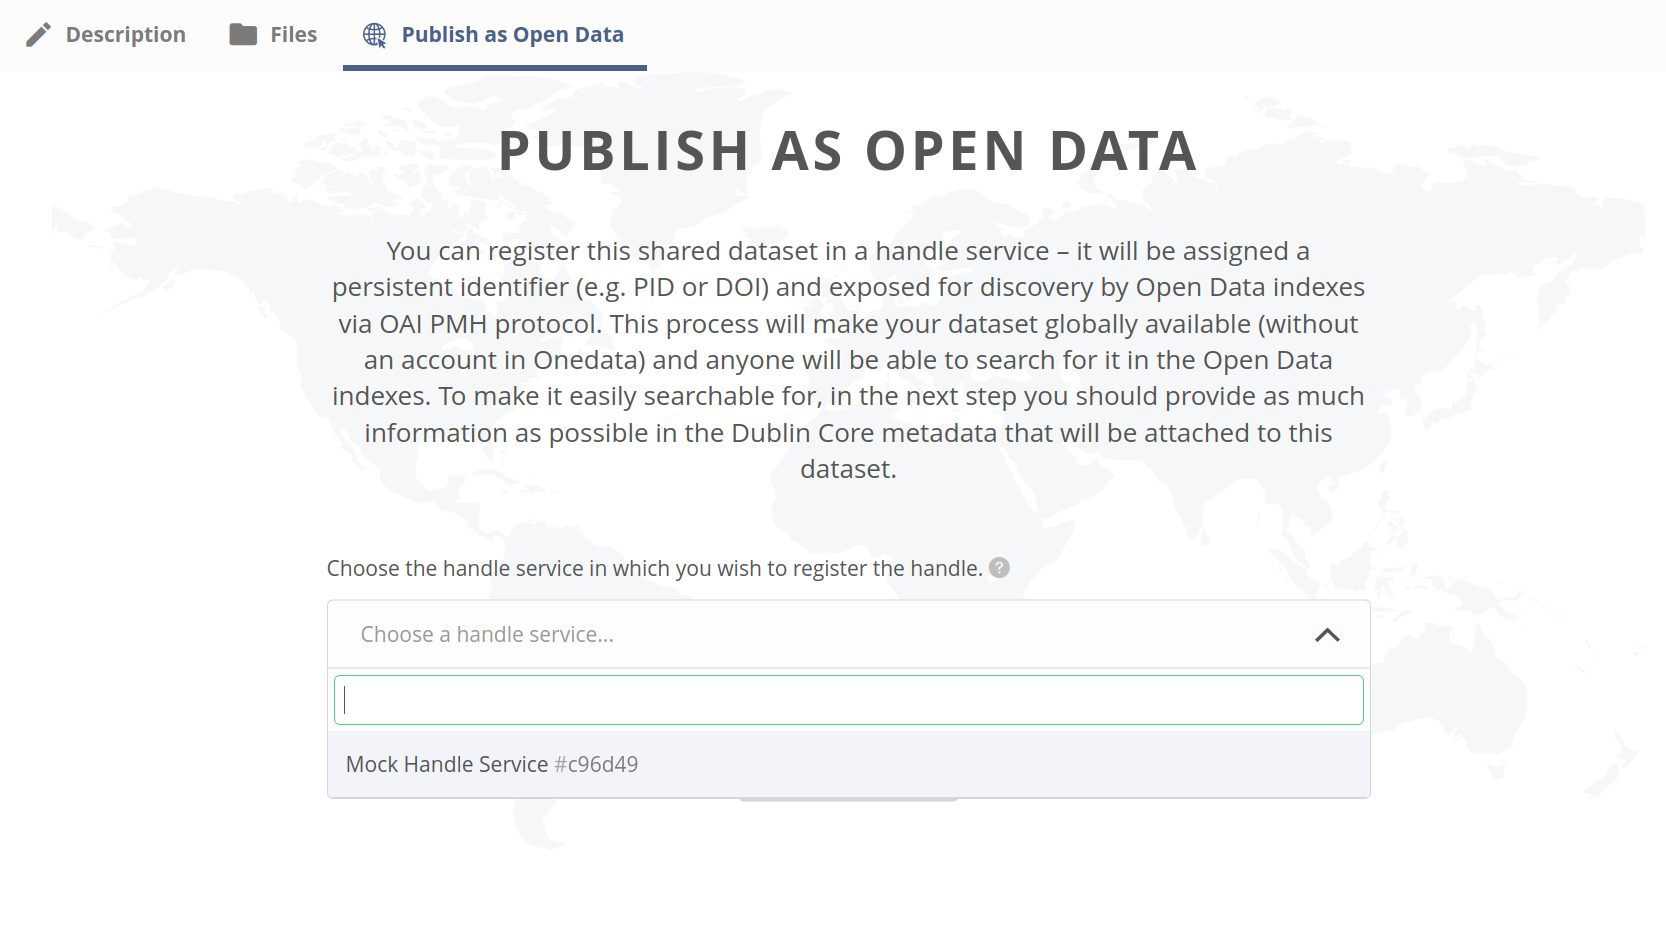Switch to the Files tab

pyautogui.click(x=273, y=35)
